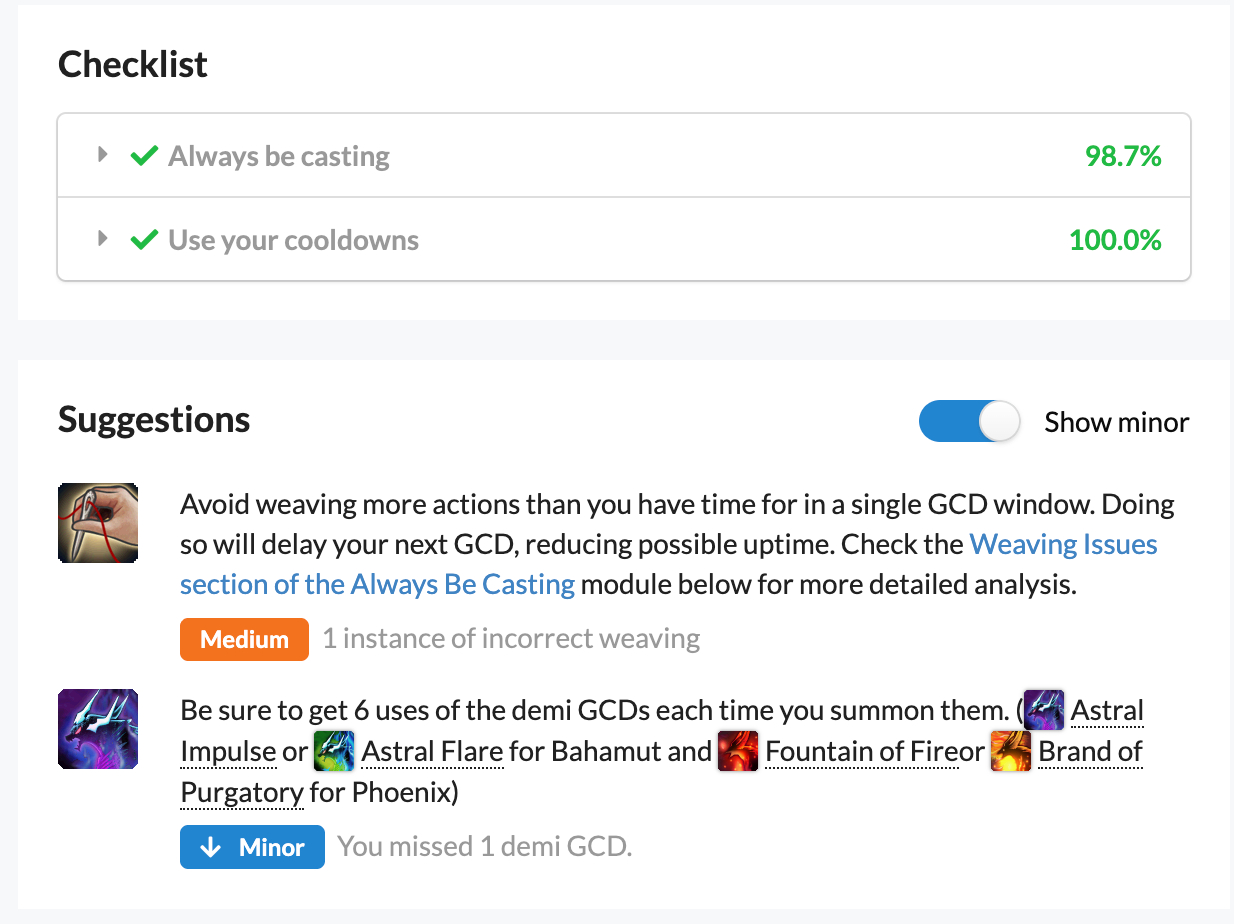Click the blue Minor severity badge
Image resolution: width=1234 pixels, height=924 pixels.
(x=252, y=847)
